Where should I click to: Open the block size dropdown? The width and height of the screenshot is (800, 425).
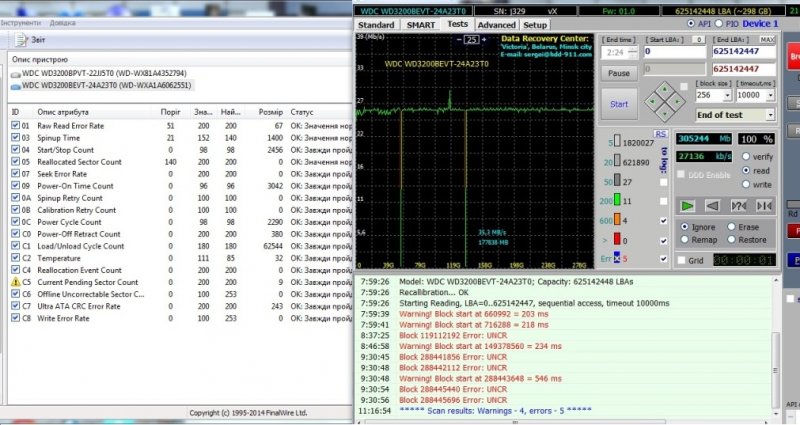pos(729,96)
